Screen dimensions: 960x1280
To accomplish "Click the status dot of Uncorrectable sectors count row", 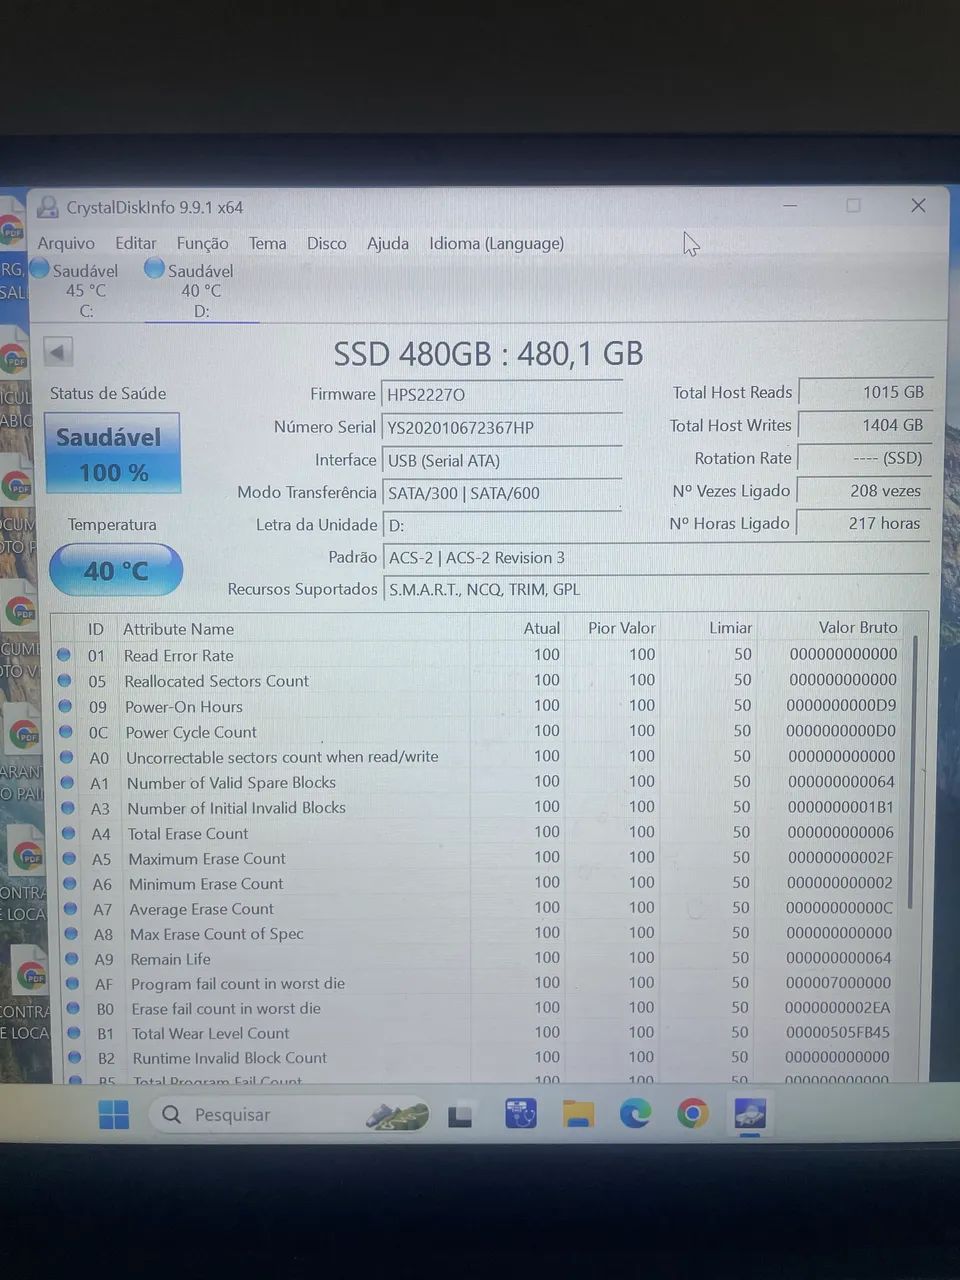I will pyautogui.click(x=68, y=757).
